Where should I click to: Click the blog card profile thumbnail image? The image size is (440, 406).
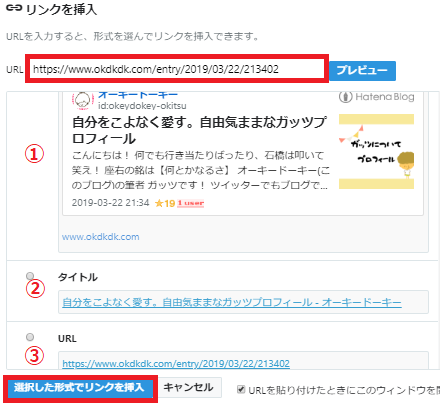click(x=376, y=151)
